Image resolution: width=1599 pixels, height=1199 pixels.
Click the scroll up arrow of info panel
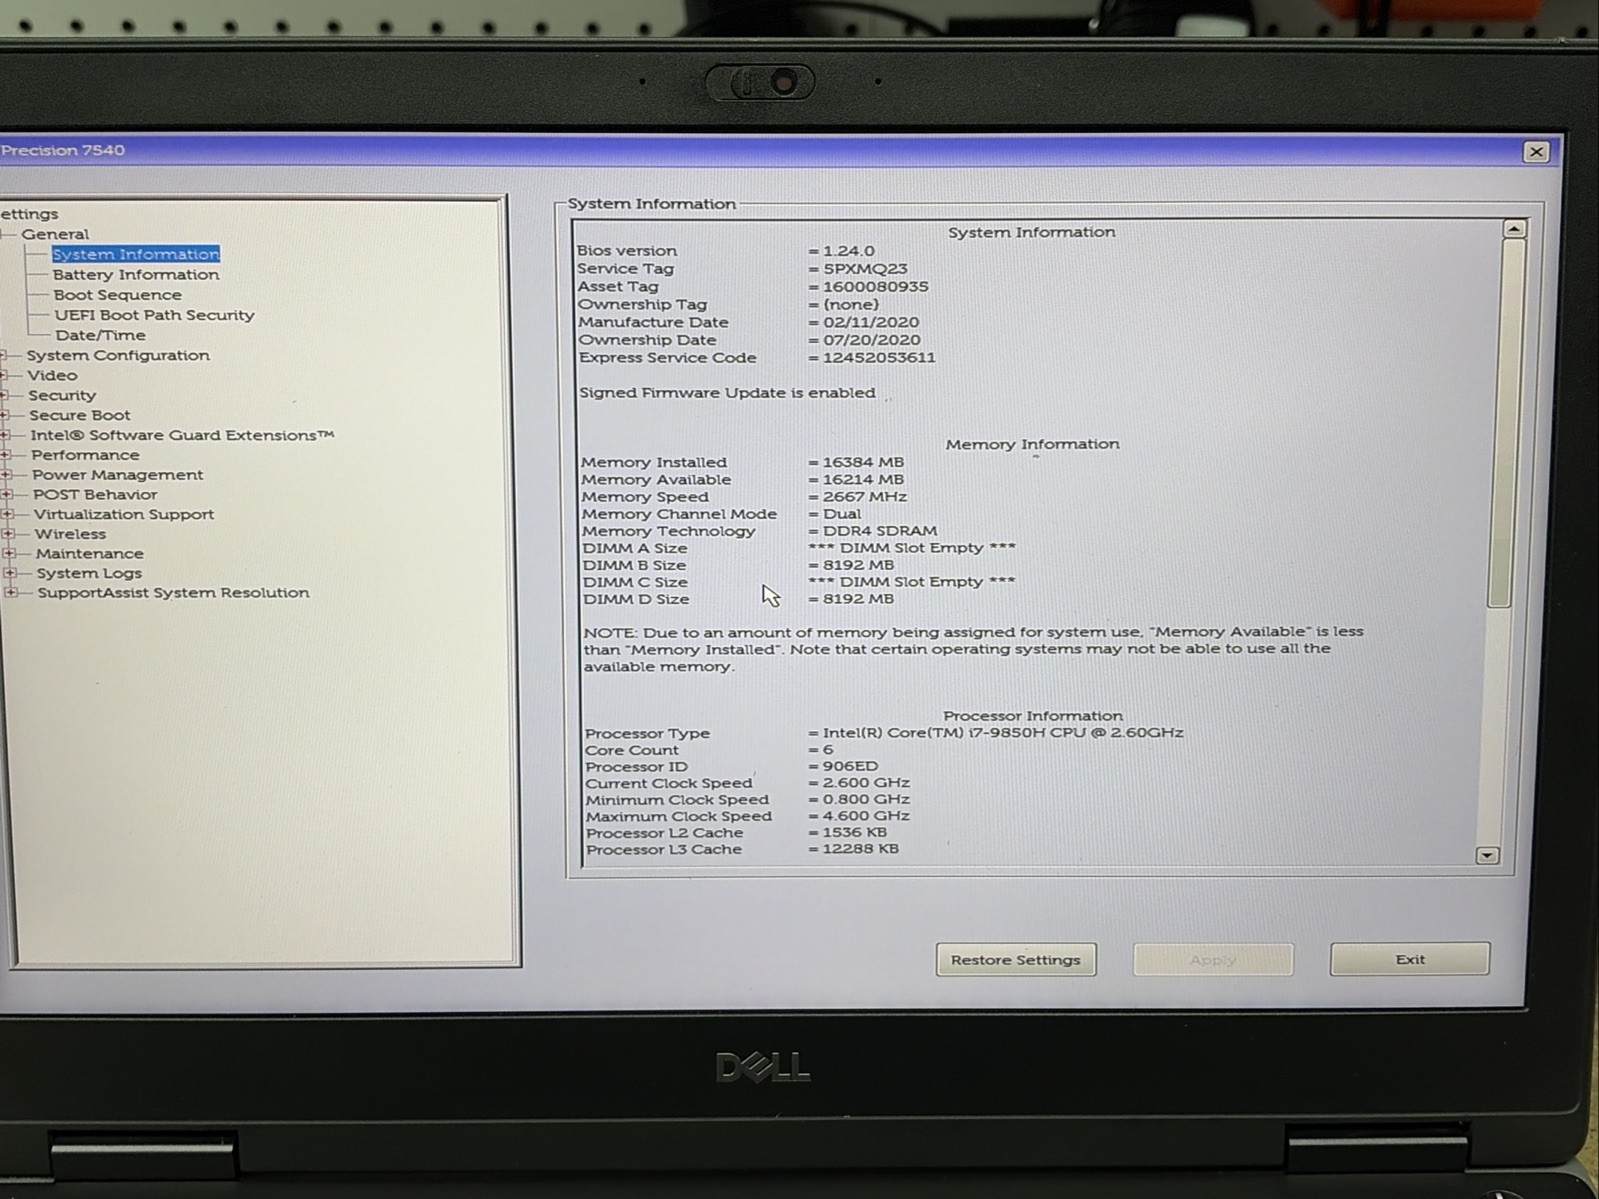click(1514, 229)
